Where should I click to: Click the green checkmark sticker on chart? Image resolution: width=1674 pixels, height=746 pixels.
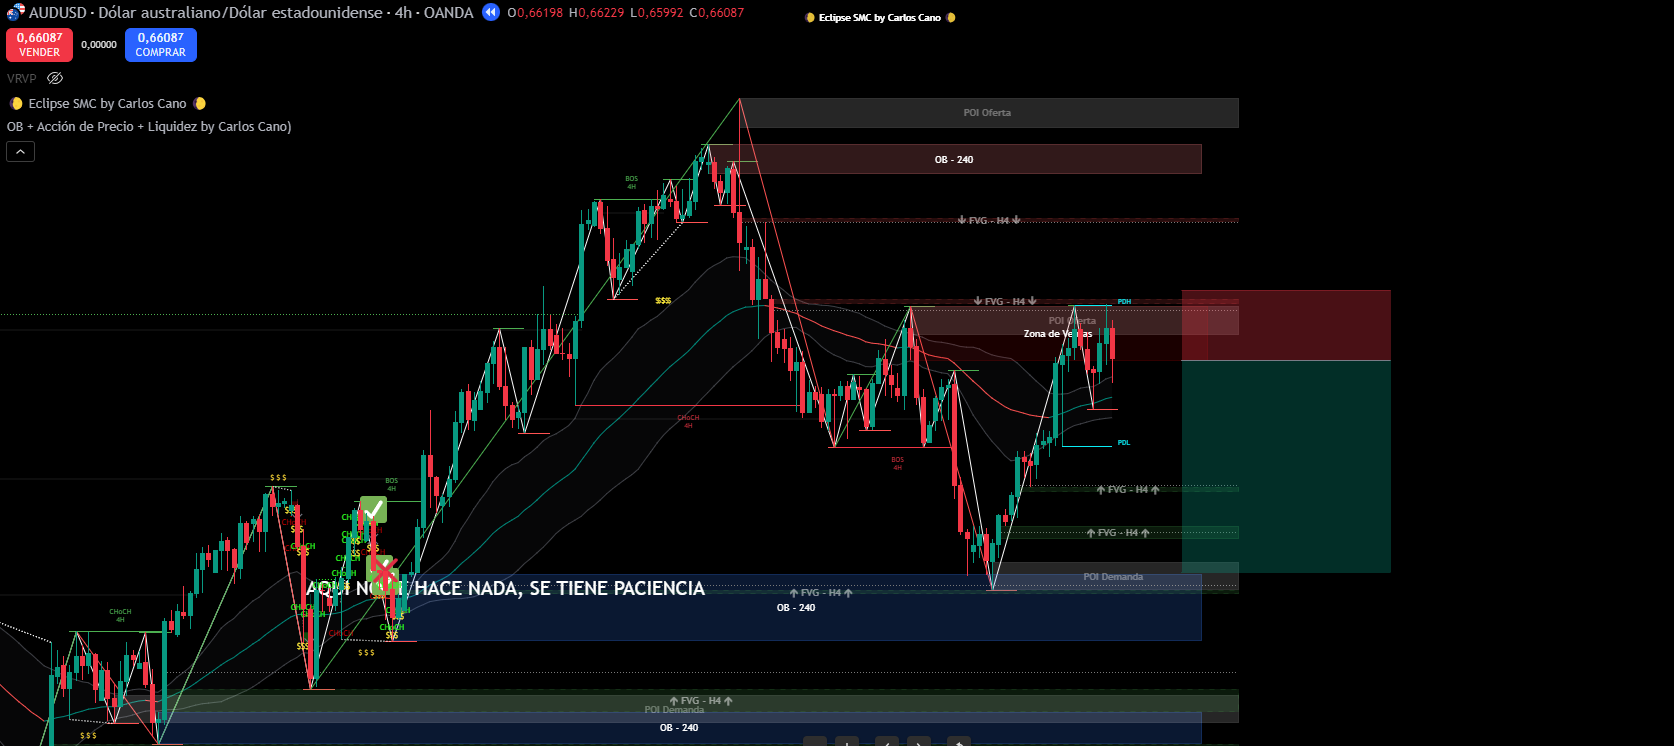(373, 510)
